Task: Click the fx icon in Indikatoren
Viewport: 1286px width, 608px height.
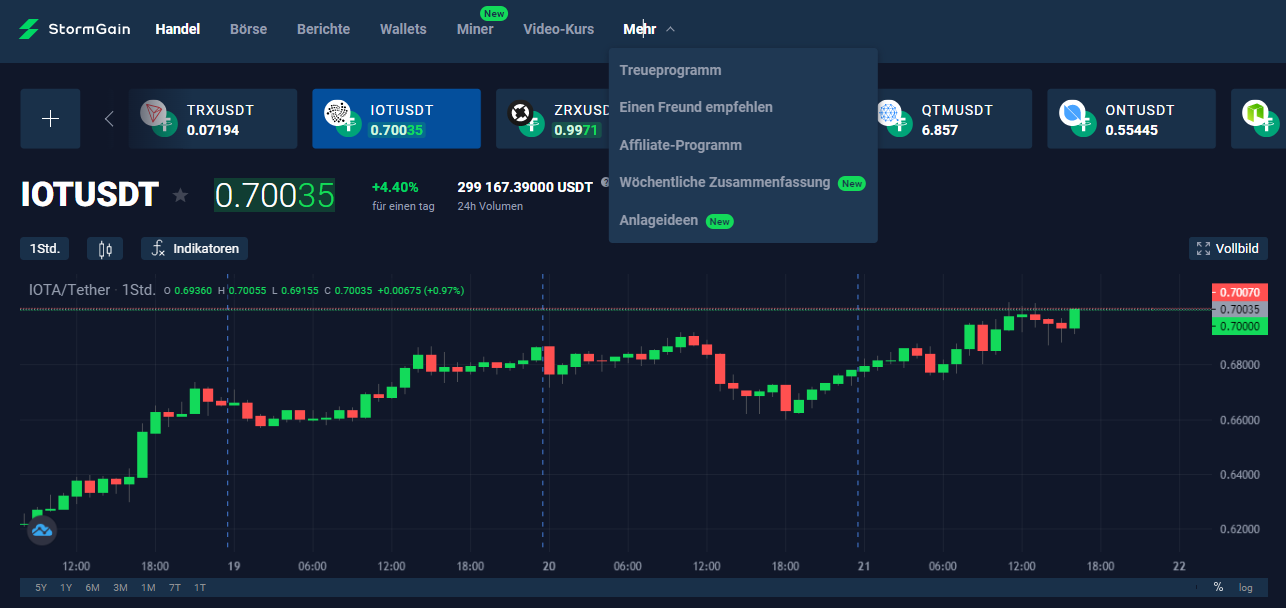Action: coord(158,248)
